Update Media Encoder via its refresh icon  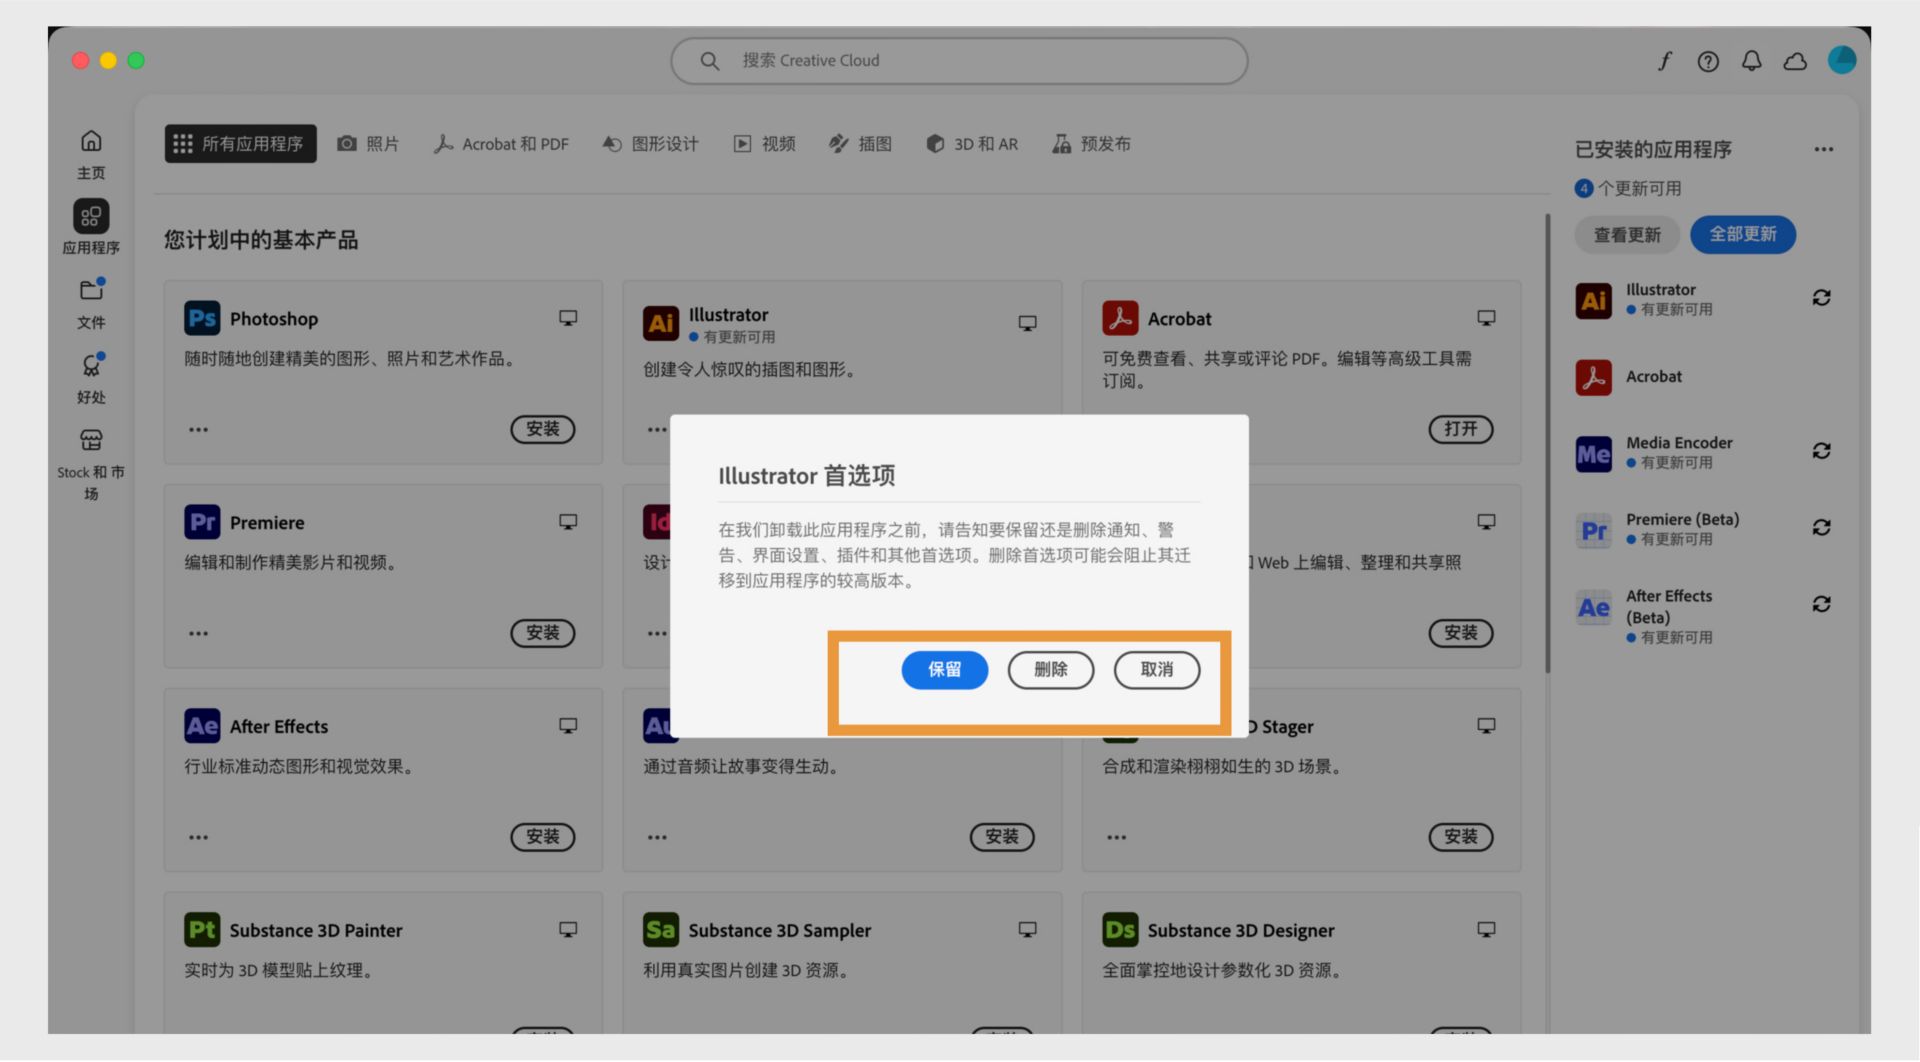pos(1821,451)
